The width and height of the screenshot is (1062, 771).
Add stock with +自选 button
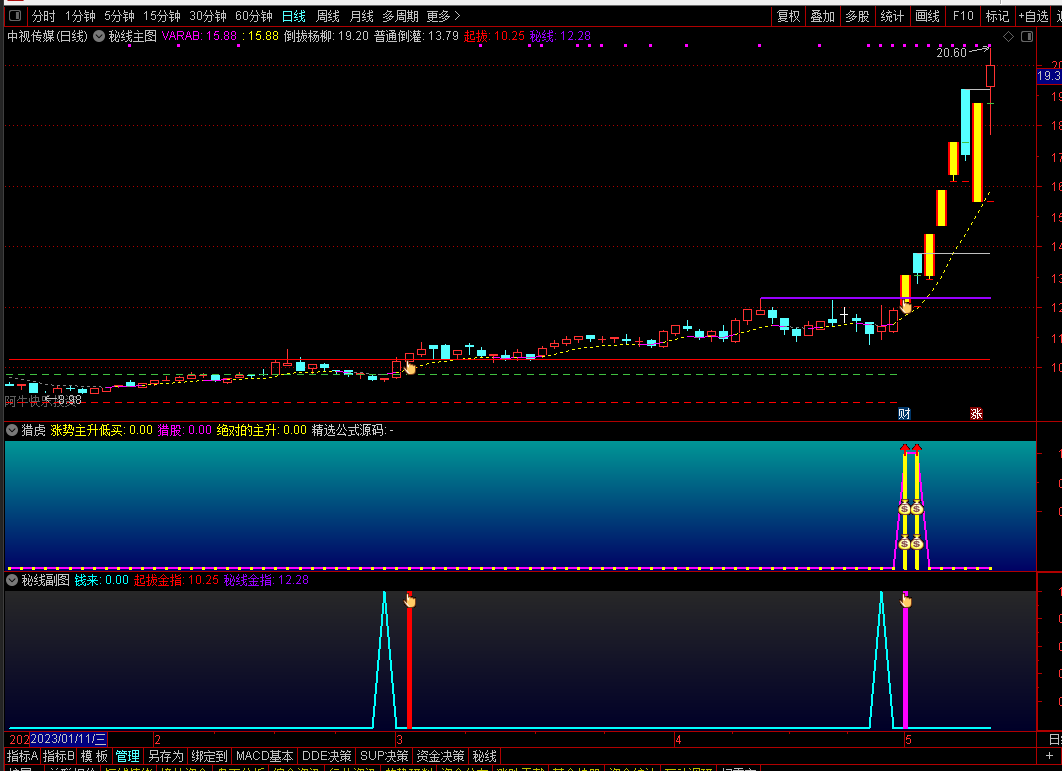click(x=1033, y=16)
